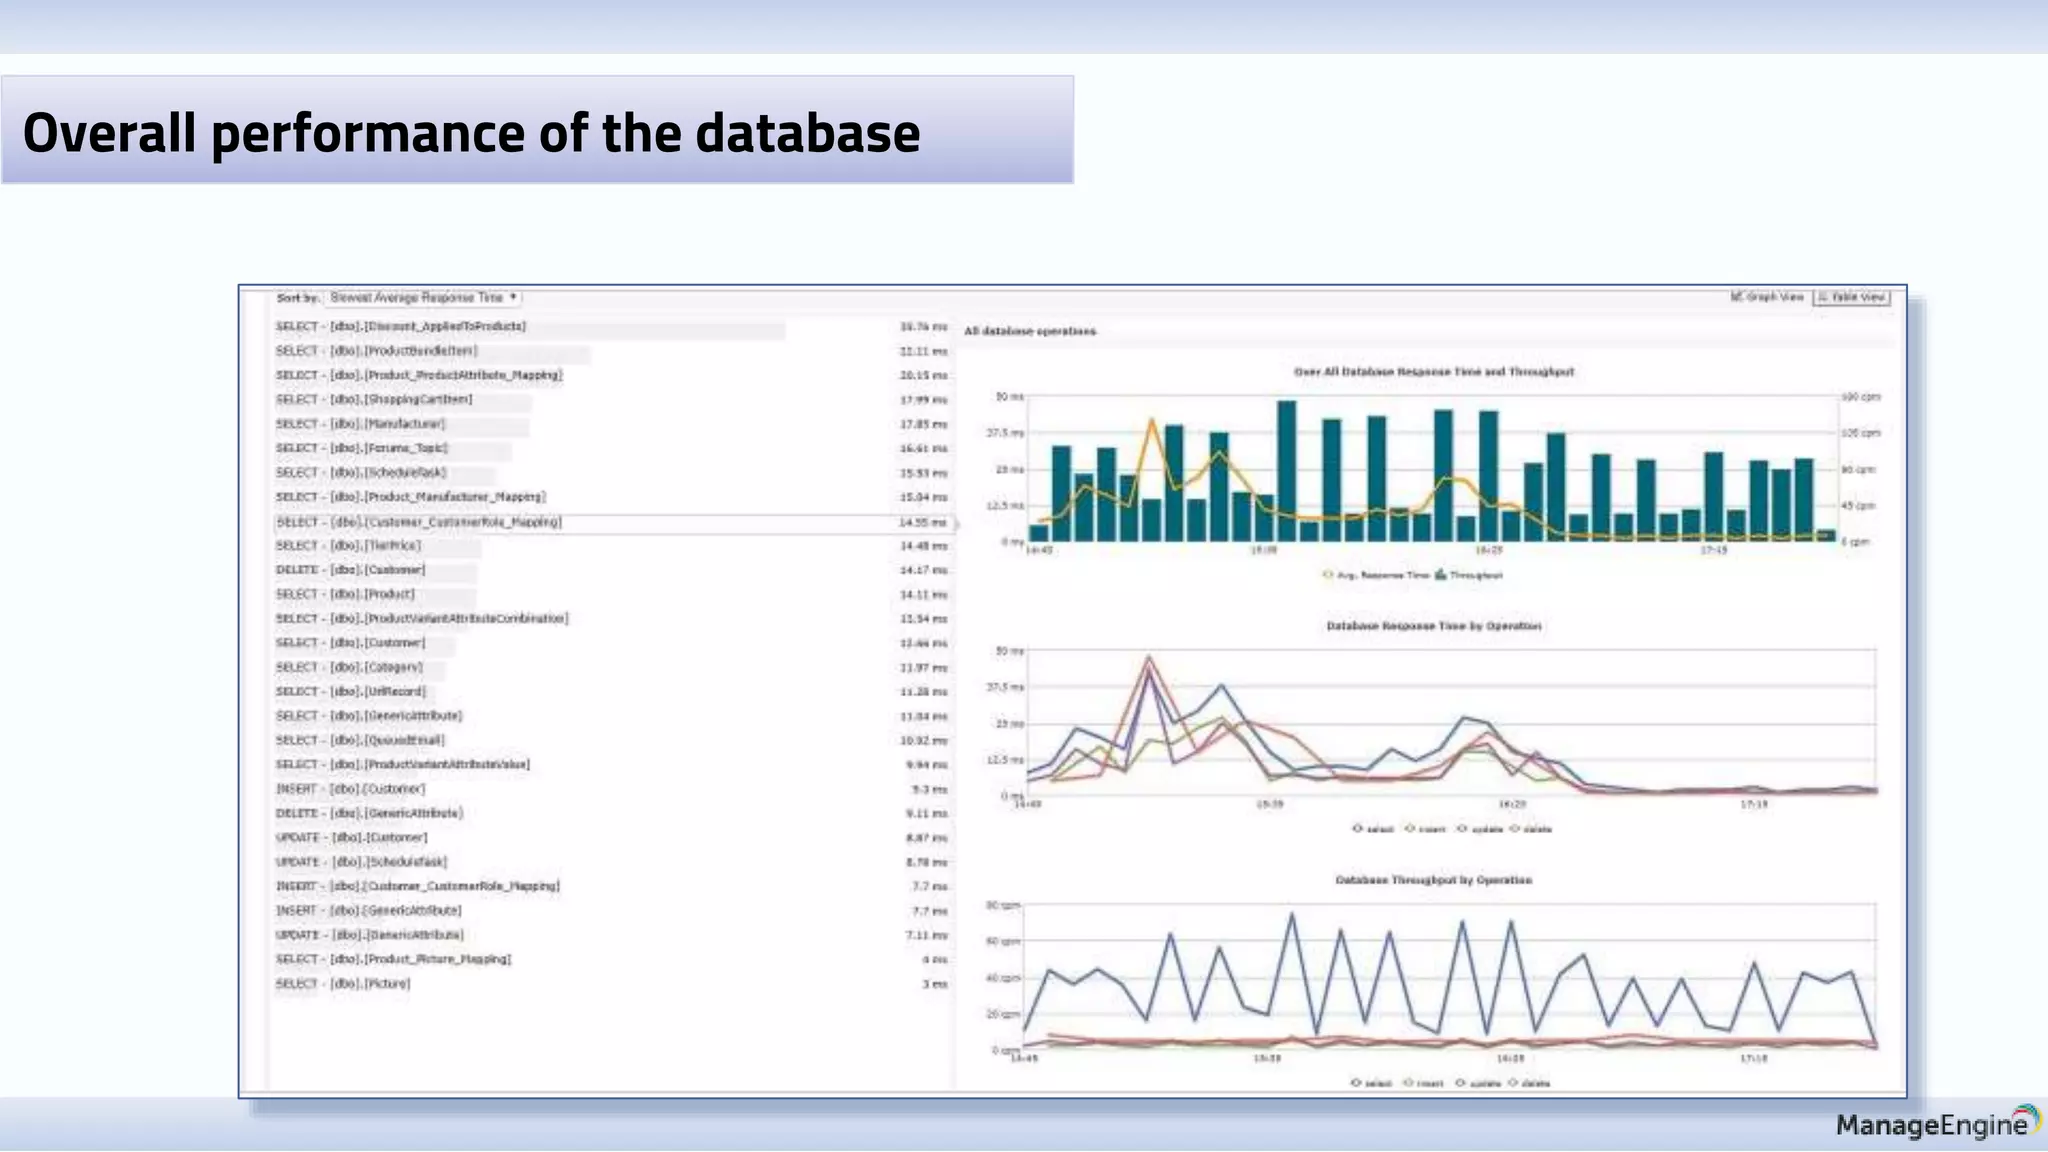
Task: Select the SELECT Category query row
Action: pos(611,667)
